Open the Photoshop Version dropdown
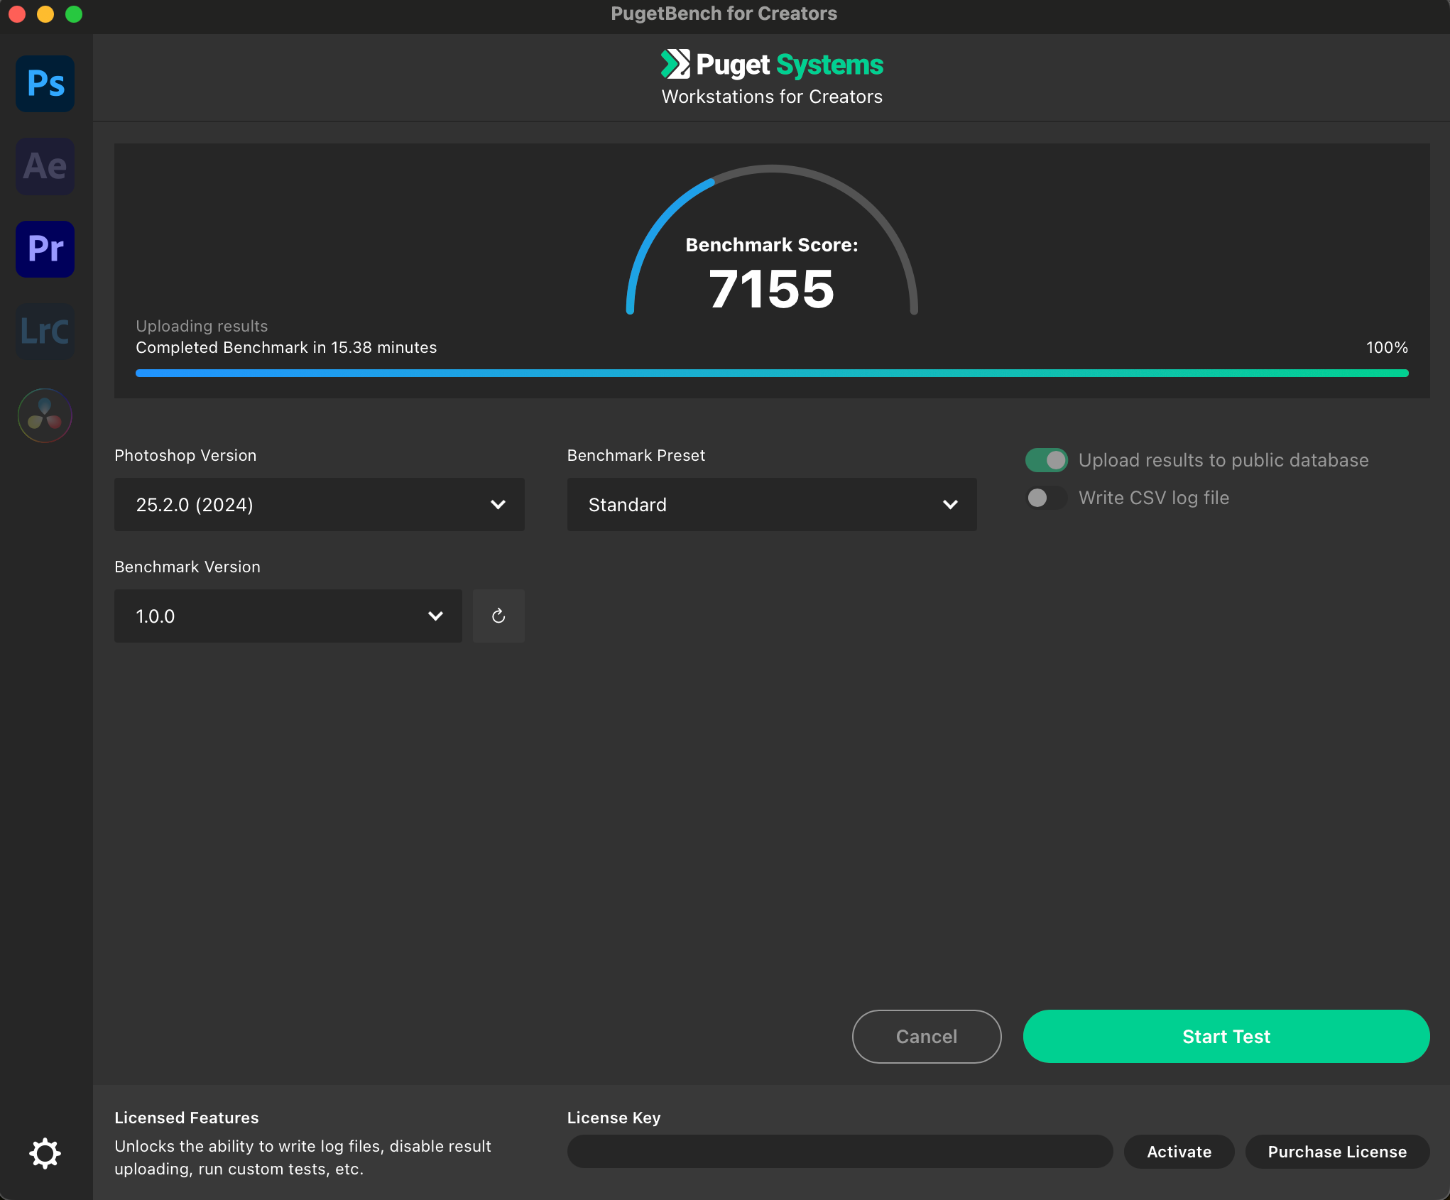1450x1200 pixels. (x=320, y=505)
